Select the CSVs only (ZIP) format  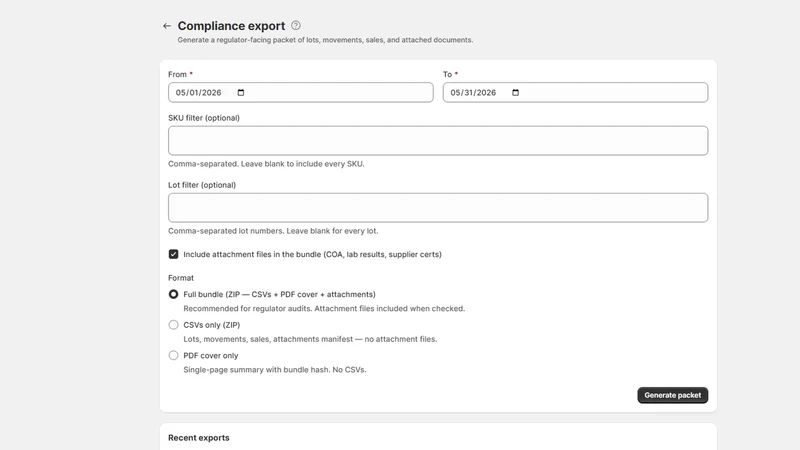173,325
